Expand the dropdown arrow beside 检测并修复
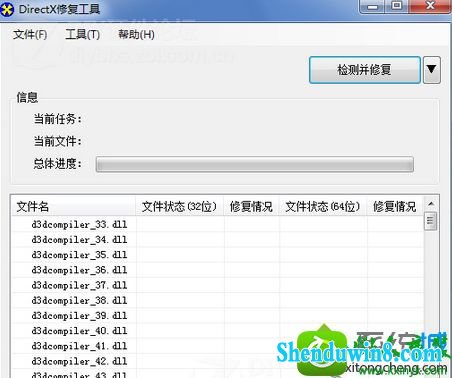Image resolution: width=452 pixels, height=378 pixels. [x=432, y=70]
